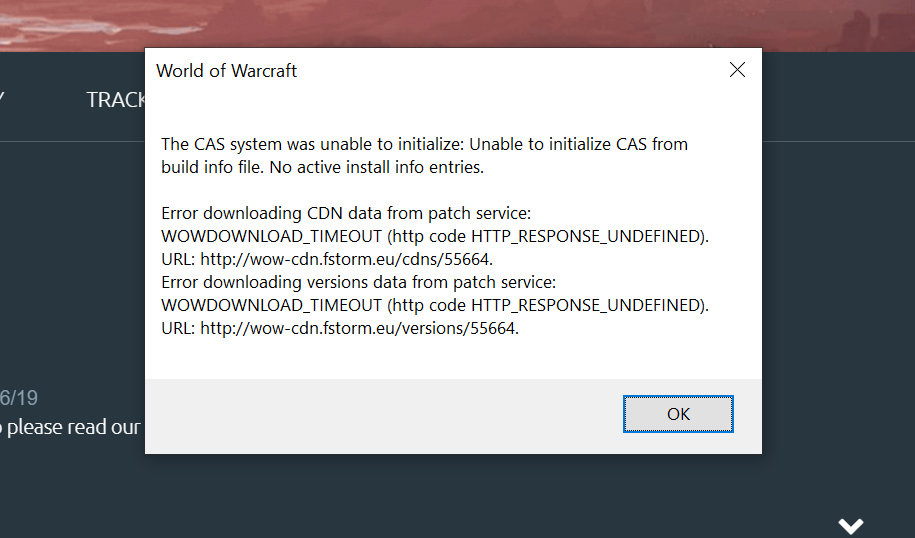This screenshot has height=538, width=915.
Task: Click the gray footer left of OK
Action: tap(380, 415)
